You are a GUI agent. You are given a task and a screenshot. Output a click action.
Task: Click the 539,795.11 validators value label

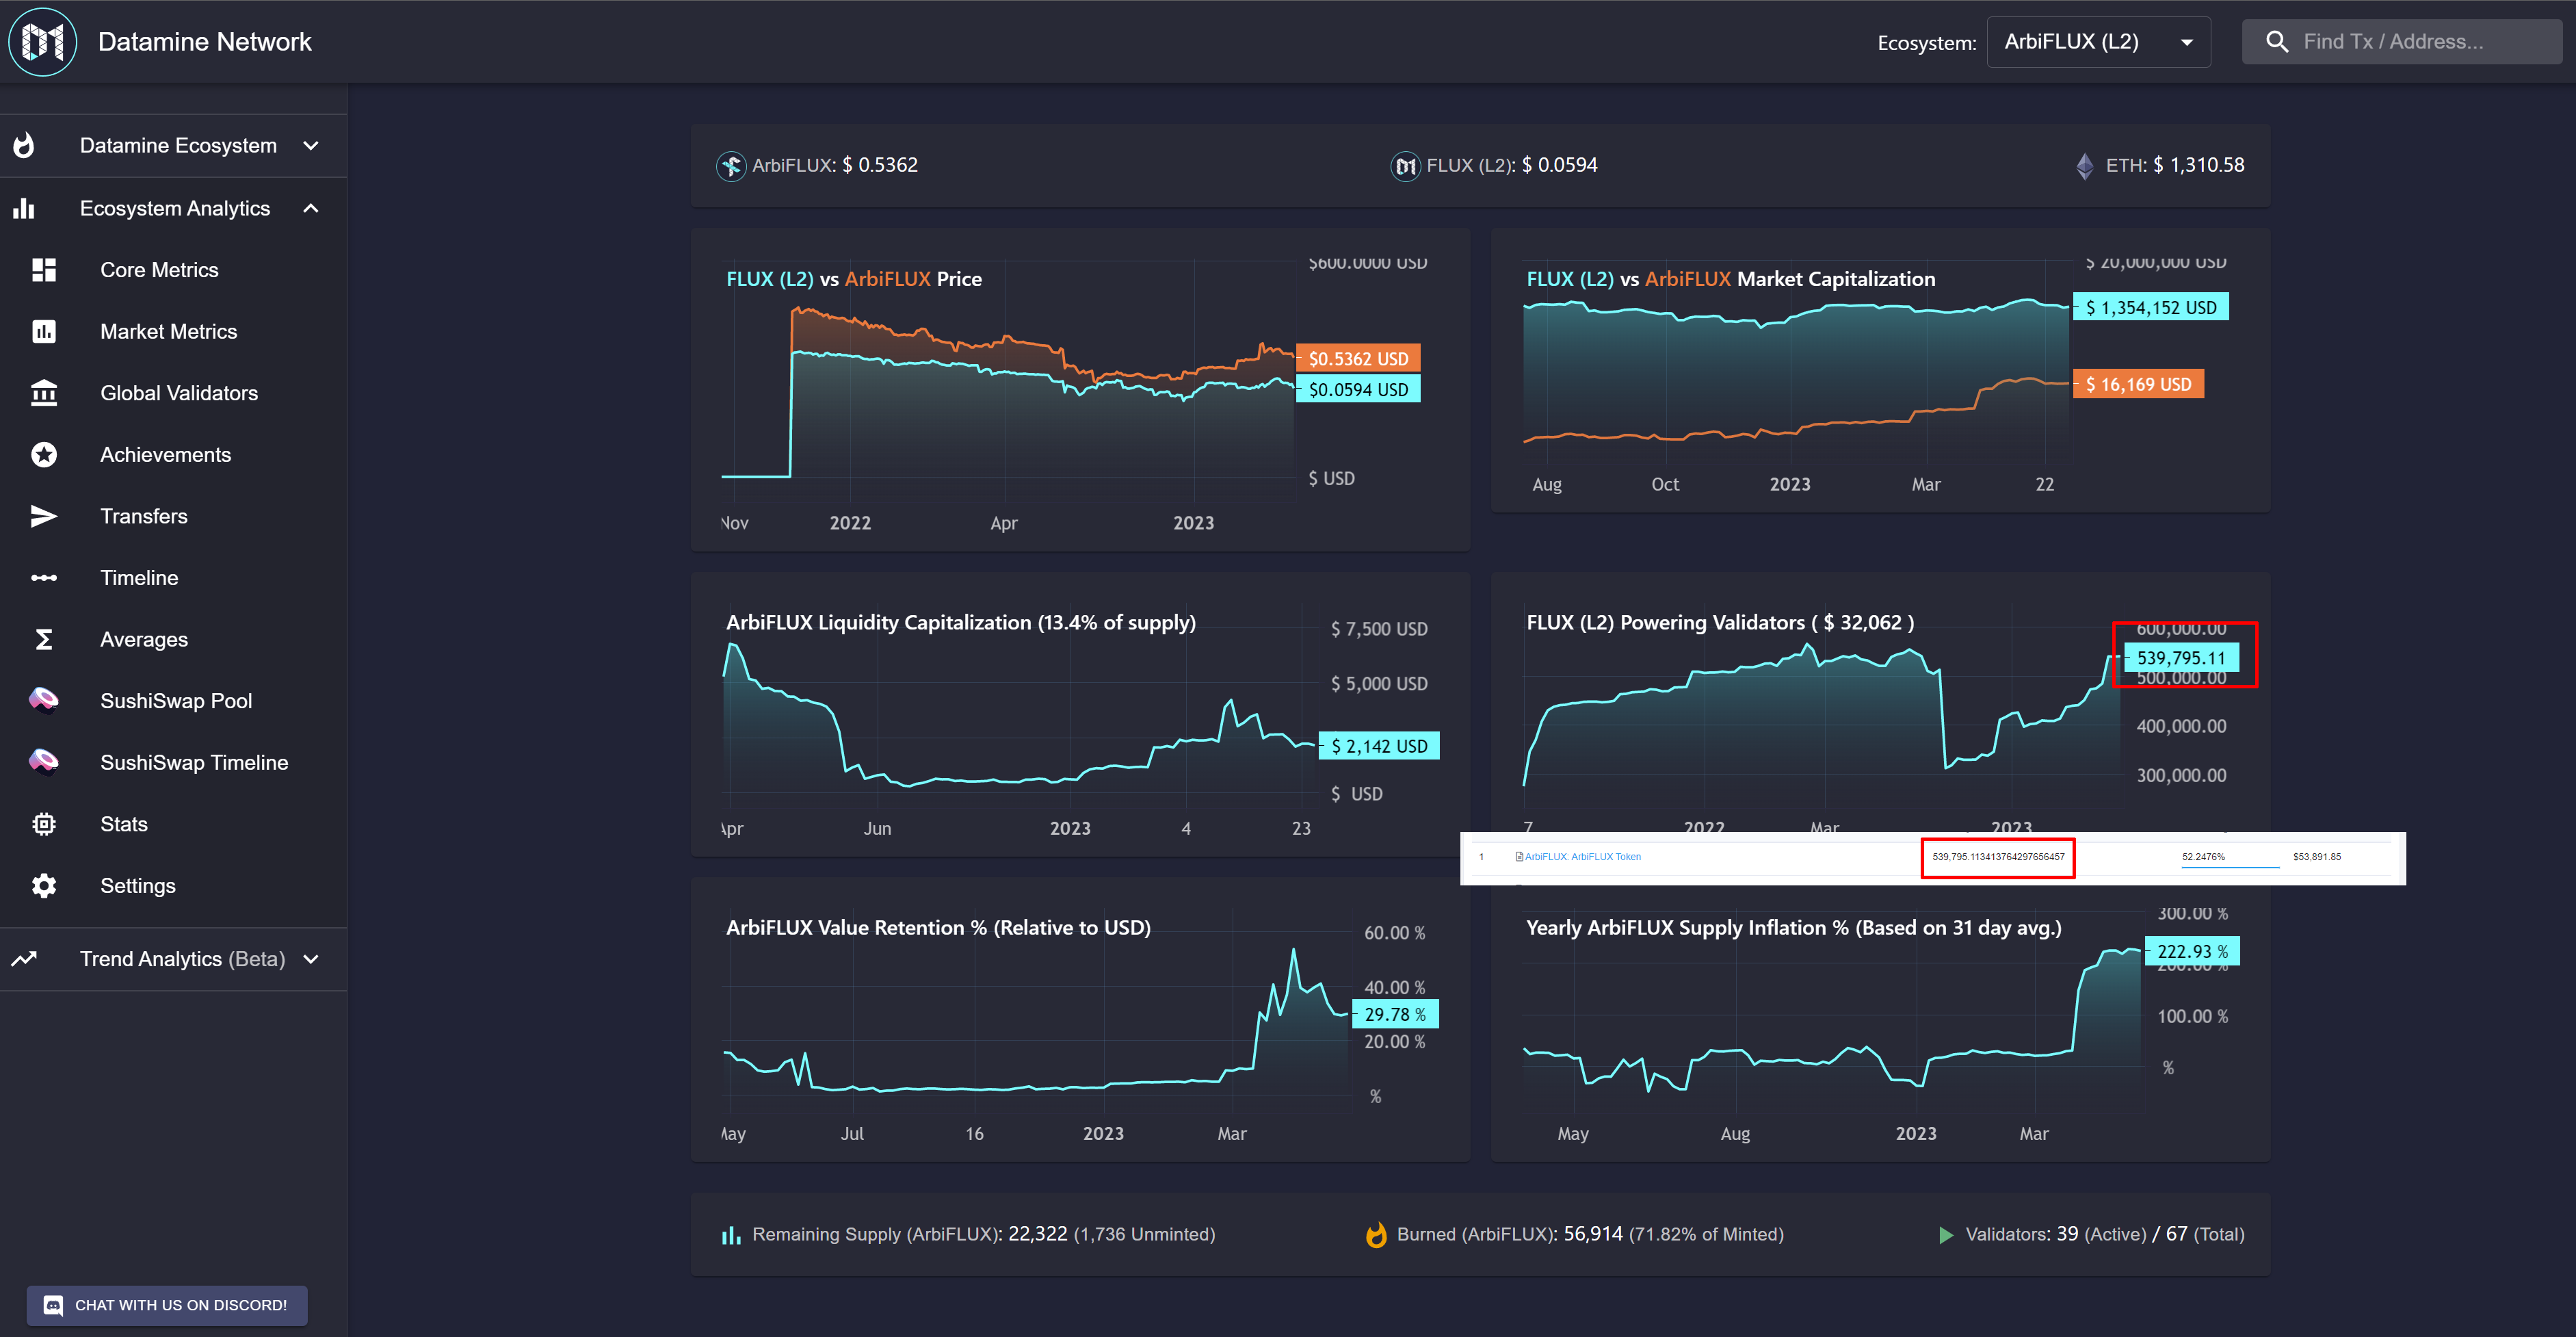(x=2181, y=658)
